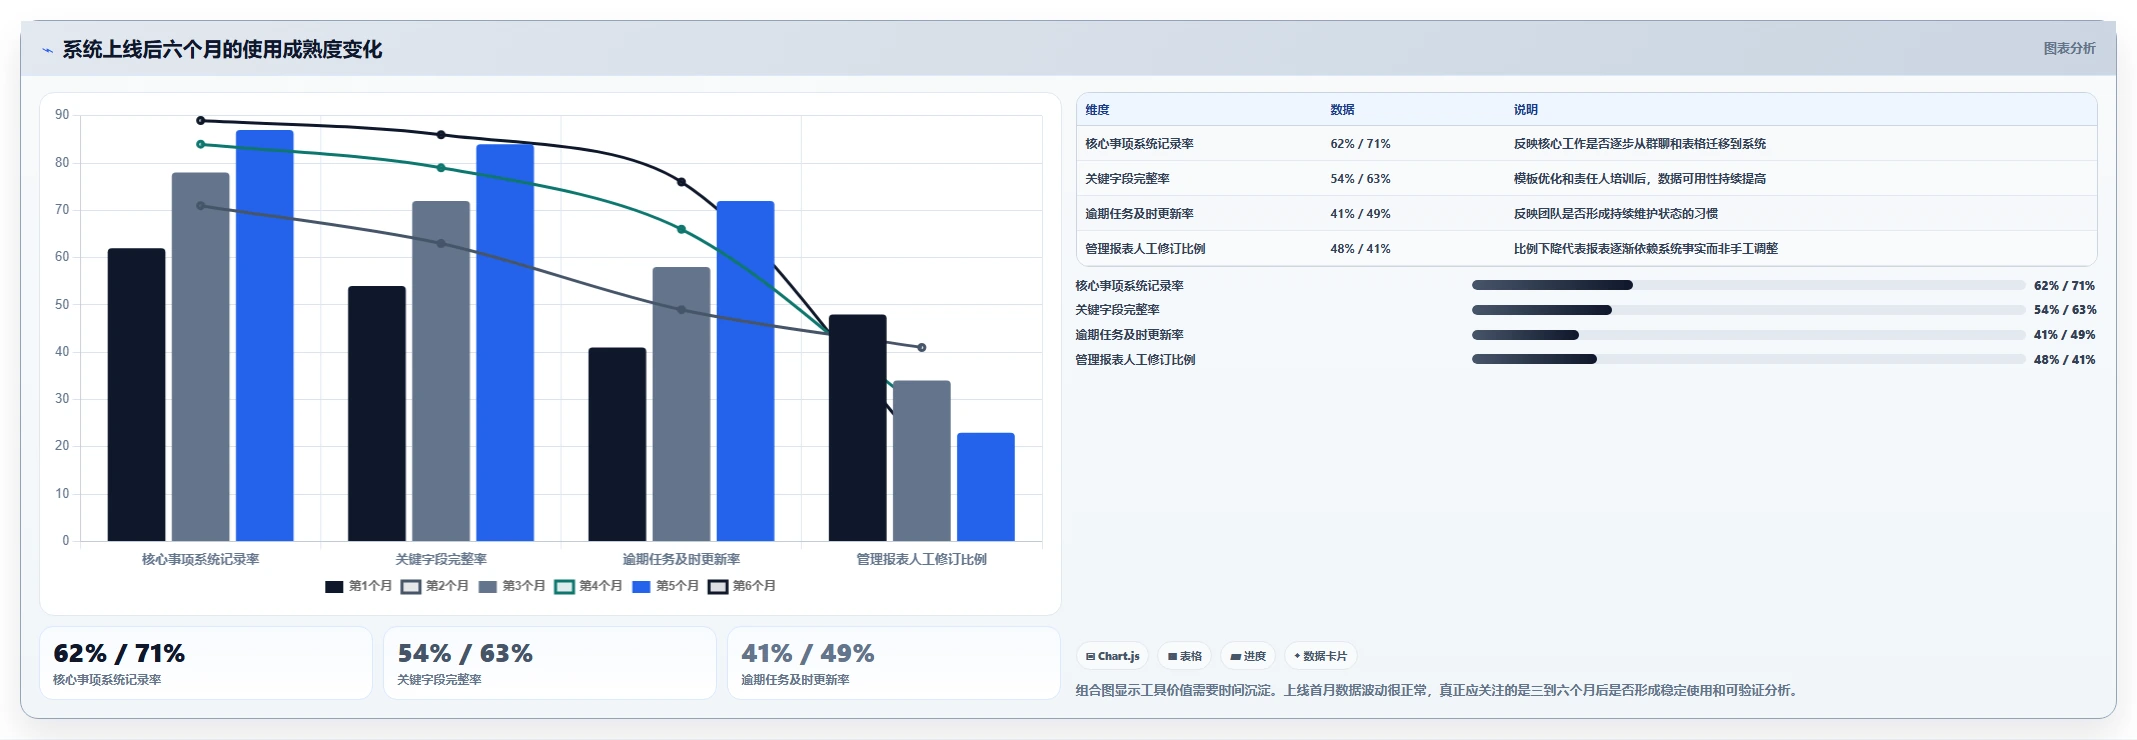This screenshot has width=2137, height=740.
Task: Click the 48% / 41% value beside the progress bar
Action: pos(2064,360)
